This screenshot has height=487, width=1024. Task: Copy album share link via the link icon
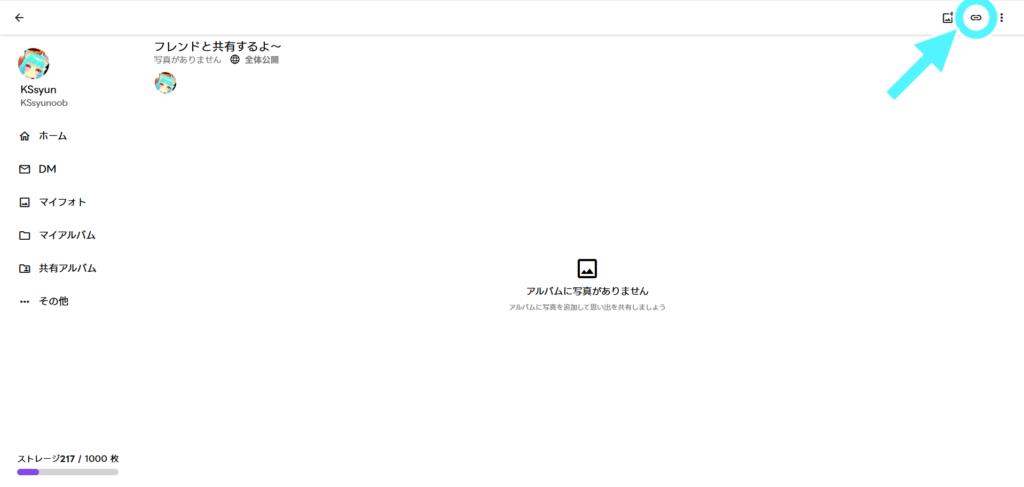(x=976, y=18)
